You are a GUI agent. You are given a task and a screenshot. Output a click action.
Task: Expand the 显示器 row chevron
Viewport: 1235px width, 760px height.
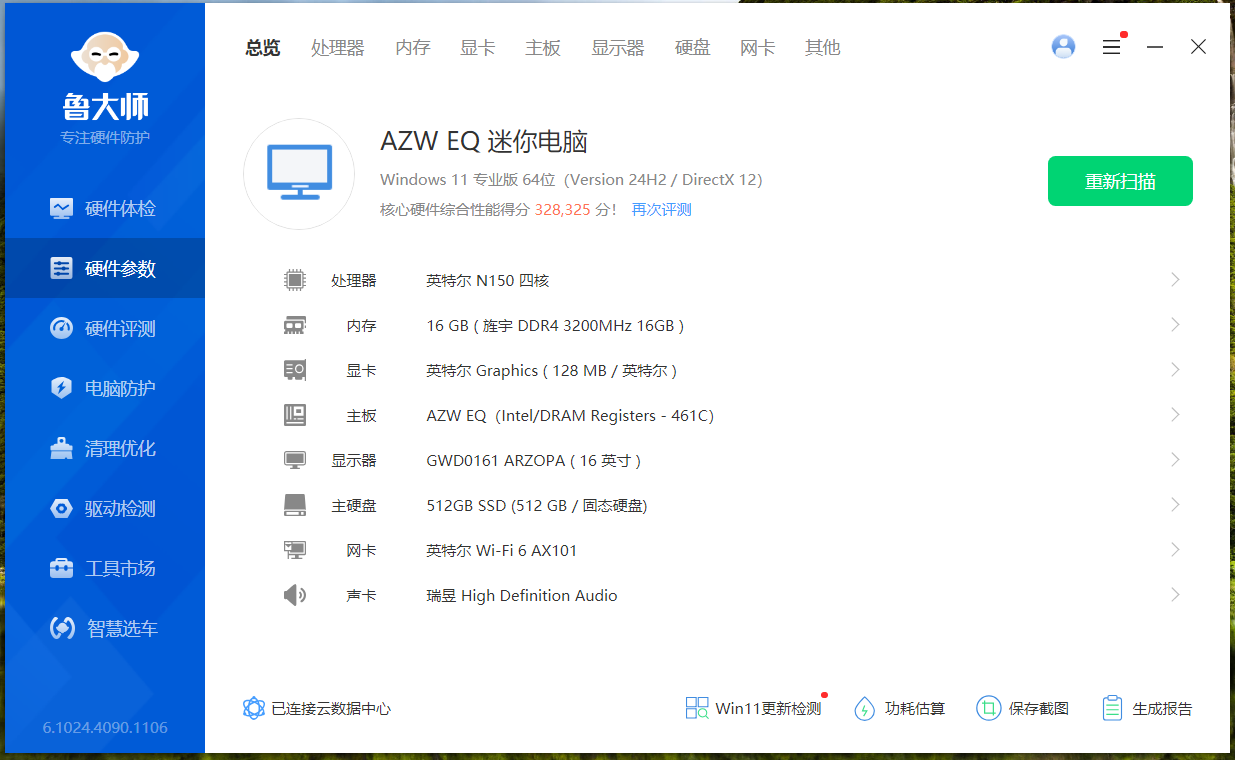[1175, 460]
